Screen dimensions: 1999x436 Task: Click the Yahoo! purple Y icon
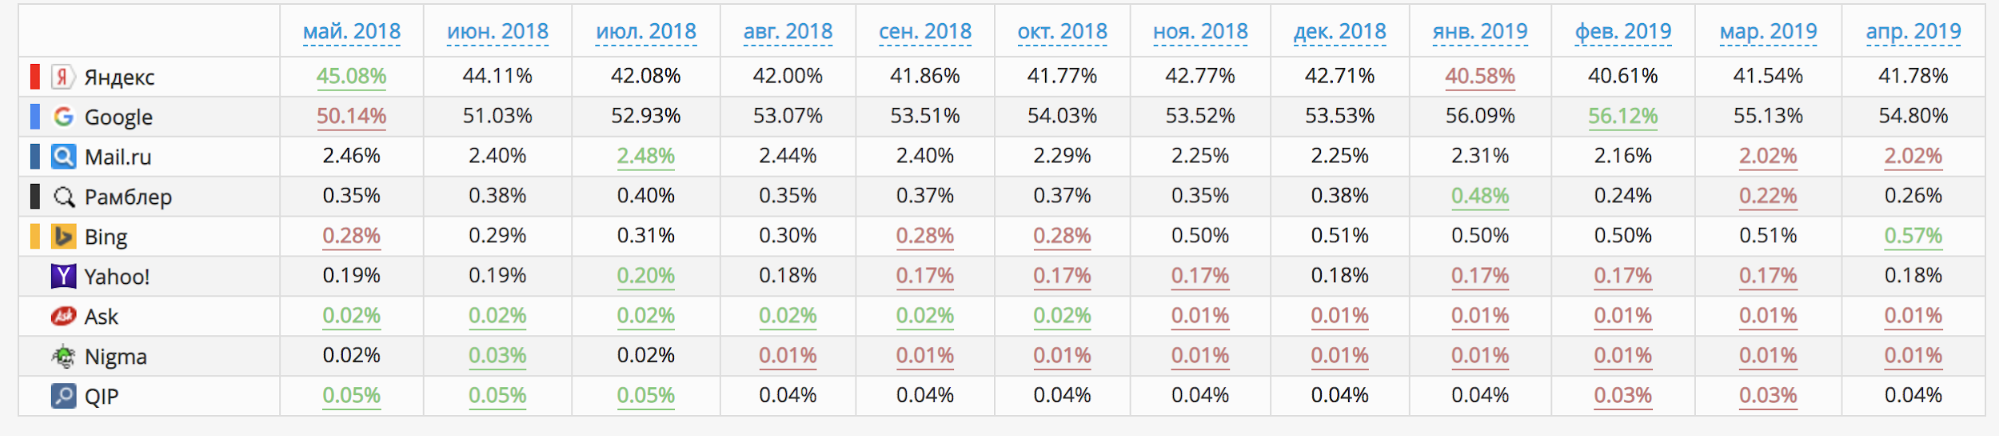click(63, 277)
